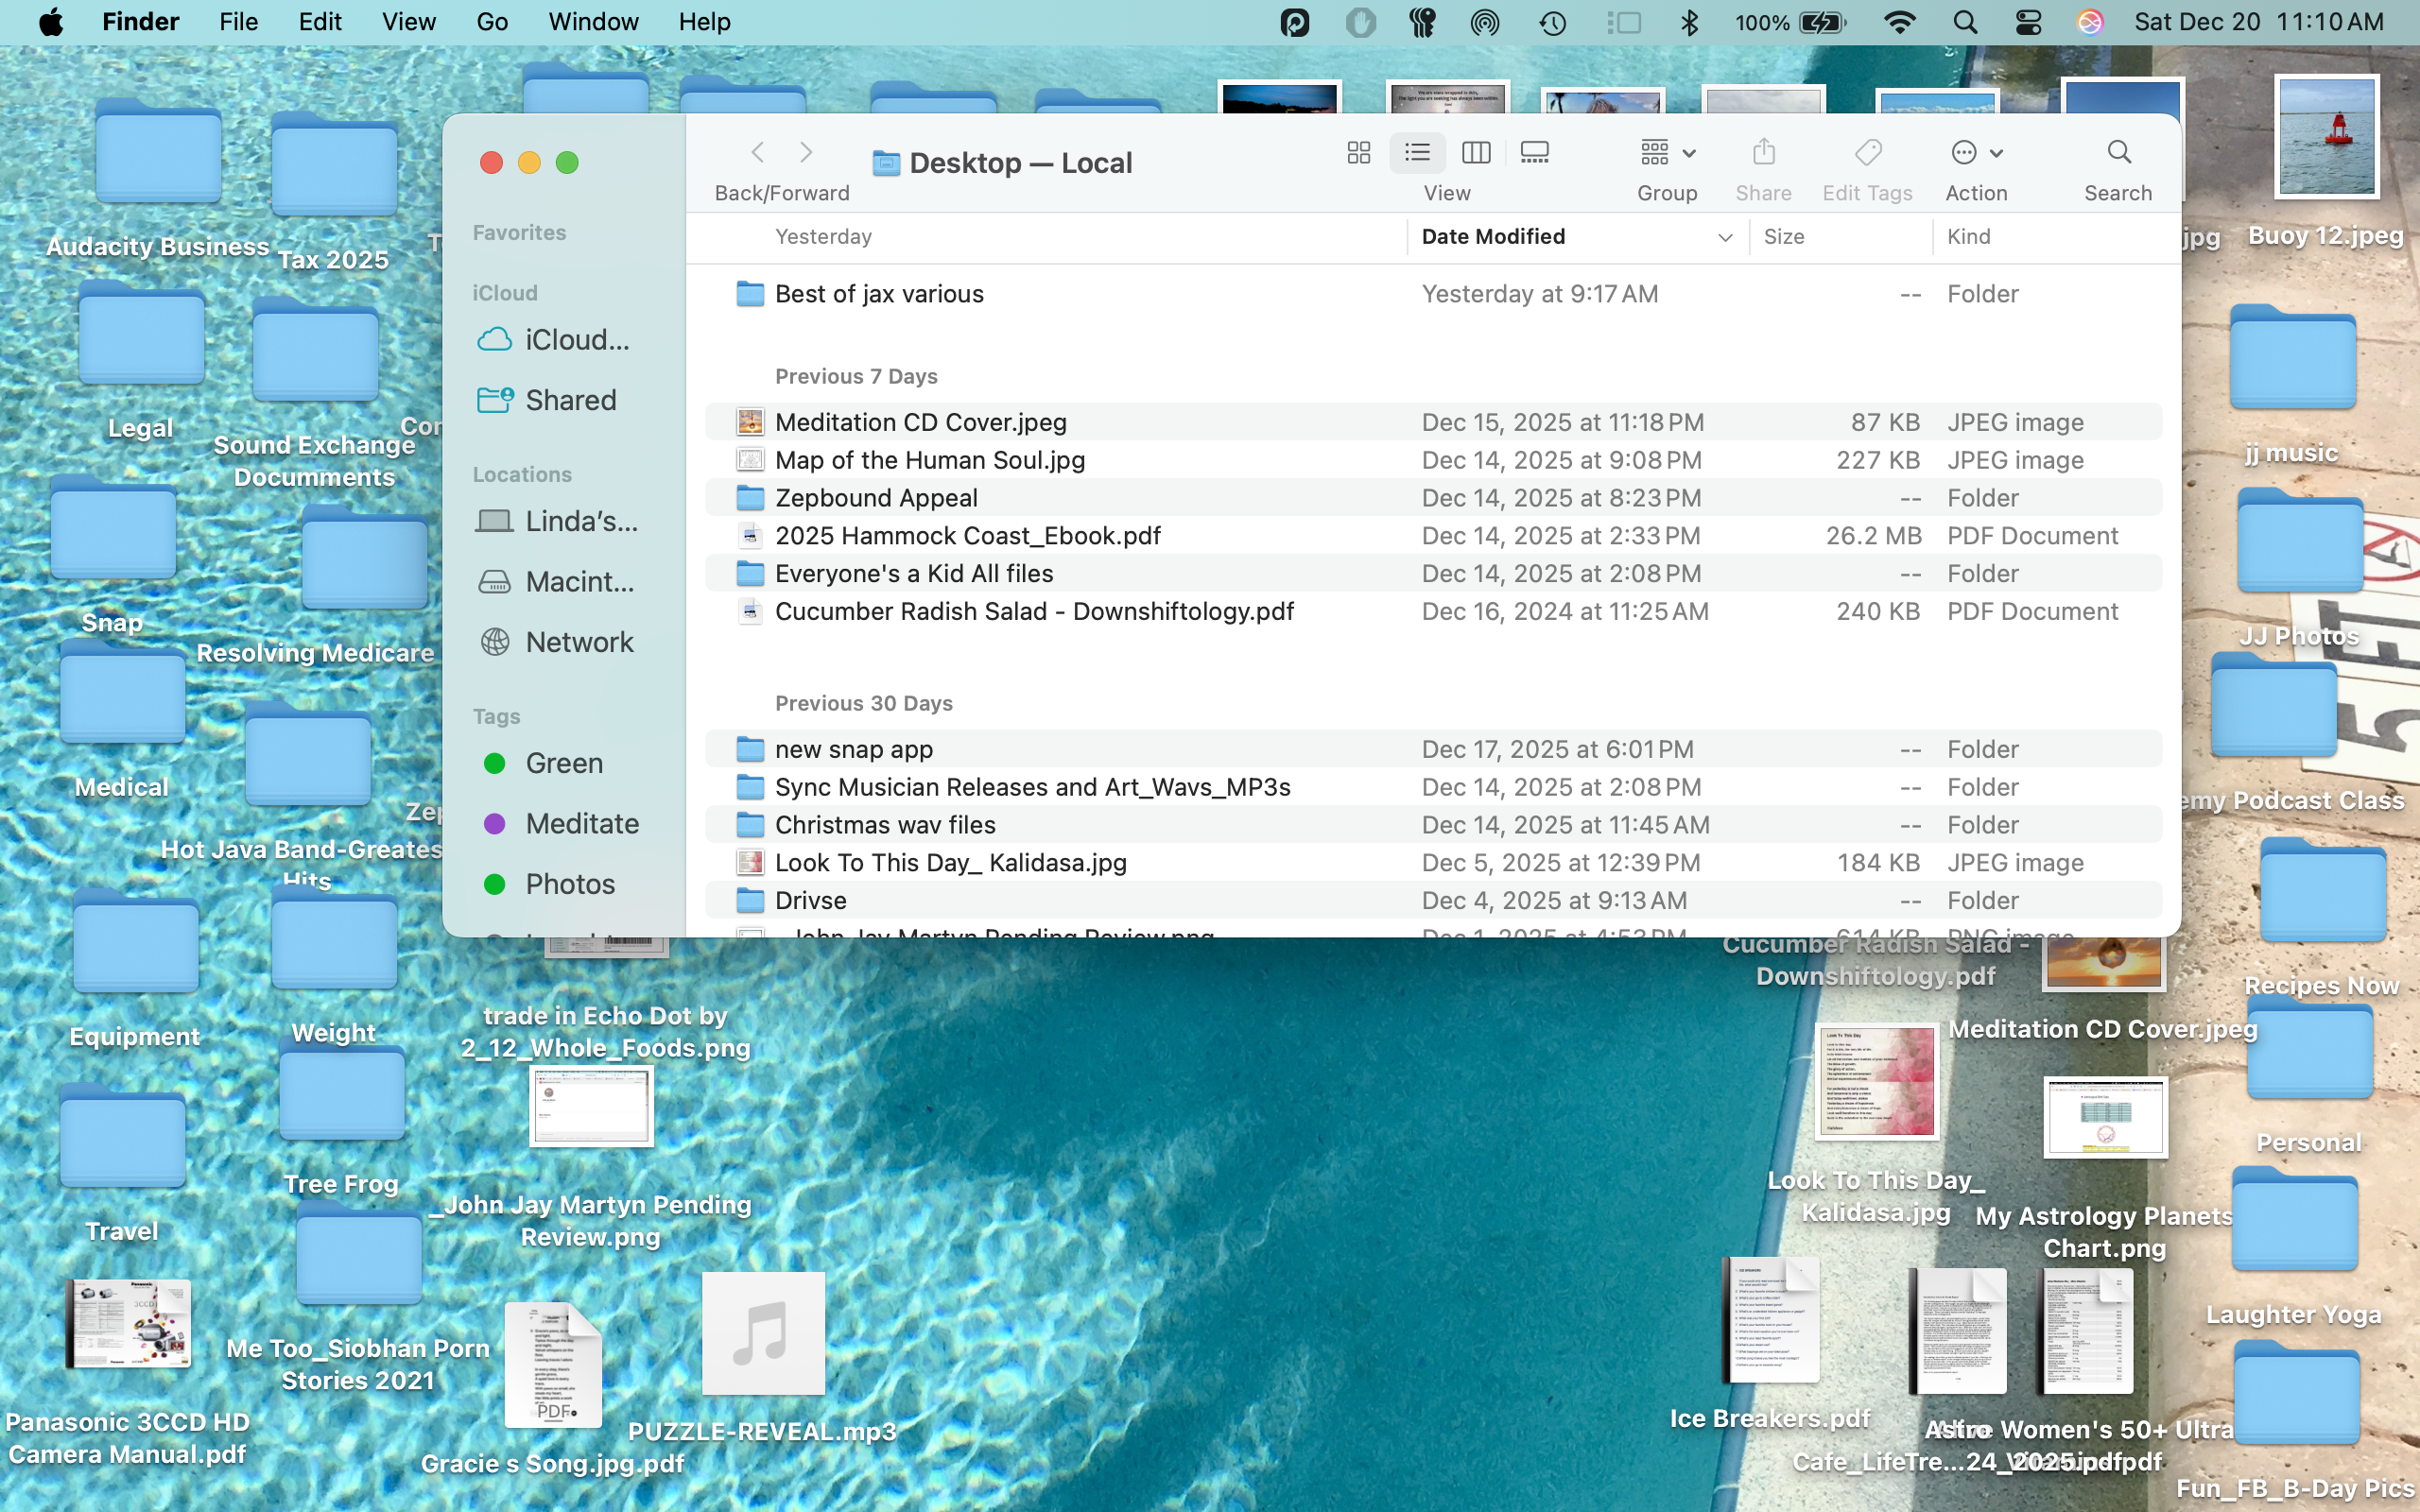The height and width of the screenshot is (1512, 2420).
Task: Click the Edit Tags icon
Action: coord(1867,152)
